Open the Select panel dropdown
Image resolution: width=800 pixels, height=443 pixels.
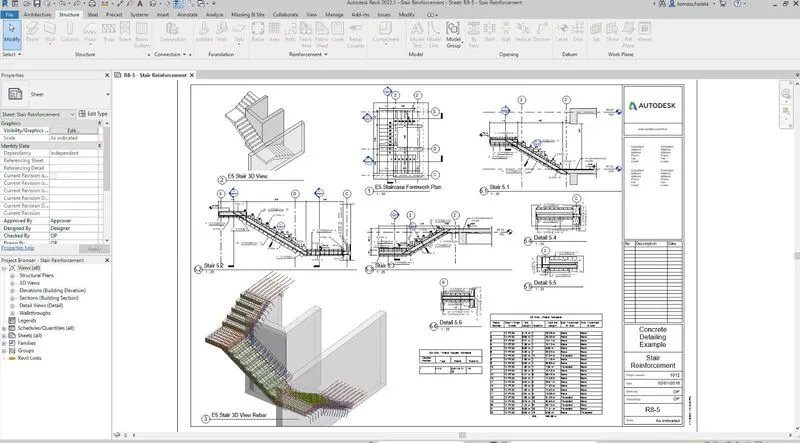[11, 54]
